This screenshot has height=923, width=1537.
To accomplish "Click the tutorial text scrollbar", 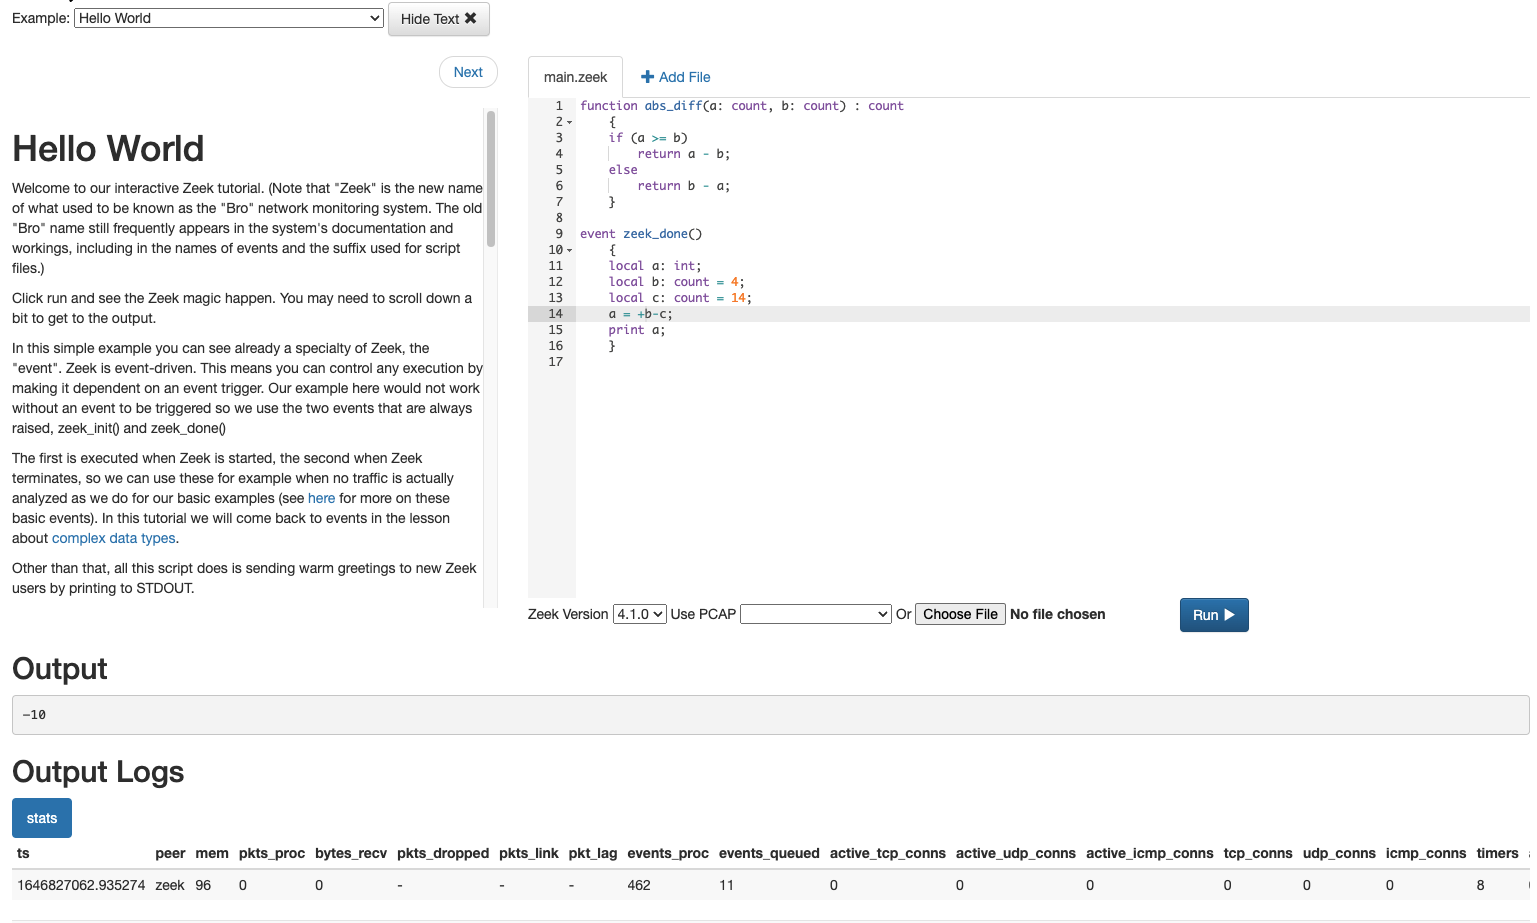I will pyautogui.click(x=491, y=178).
